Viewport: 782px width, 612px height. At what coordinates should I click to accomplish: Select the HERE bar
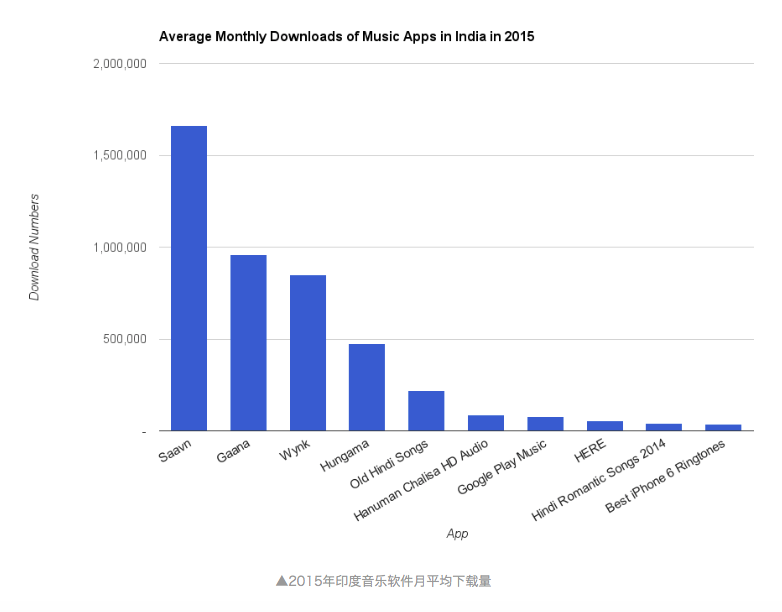tap(604, 425)
